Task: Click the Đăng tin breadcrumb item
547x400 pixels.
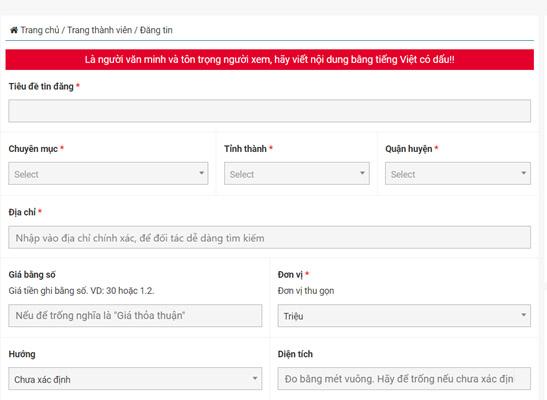Action: click(x=156, y=30)
